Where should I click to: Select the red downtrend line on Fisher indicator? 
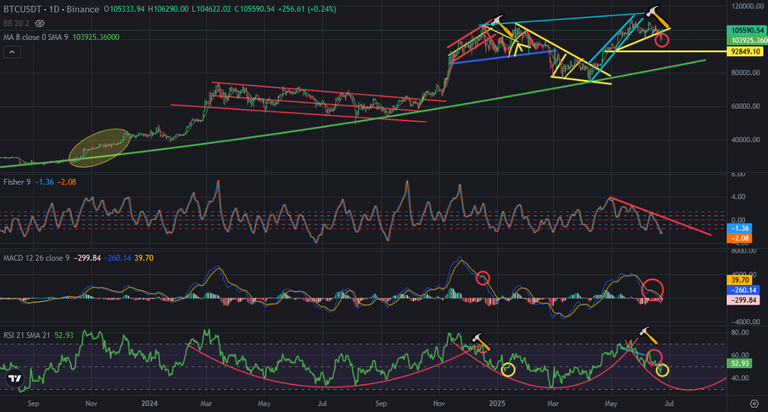[660, 216]
